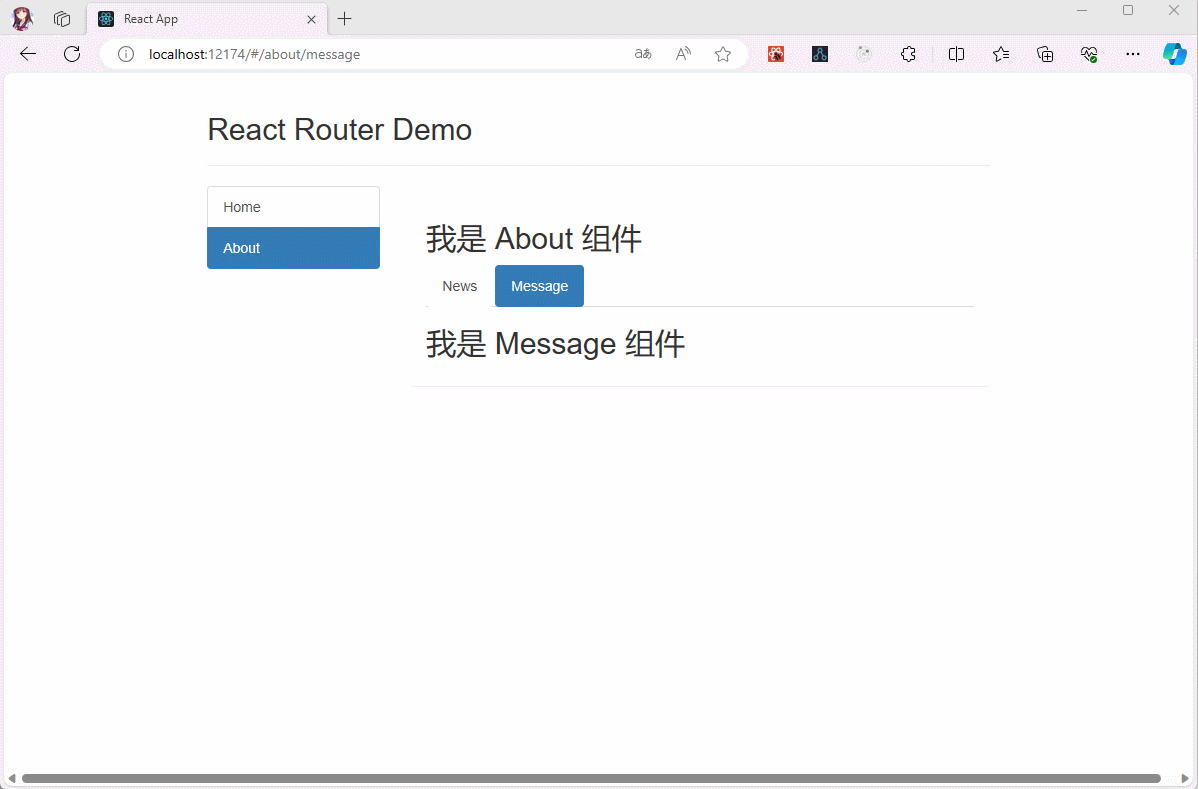
Task: Toggle split screen view
Action: click(x=956, y=54)
